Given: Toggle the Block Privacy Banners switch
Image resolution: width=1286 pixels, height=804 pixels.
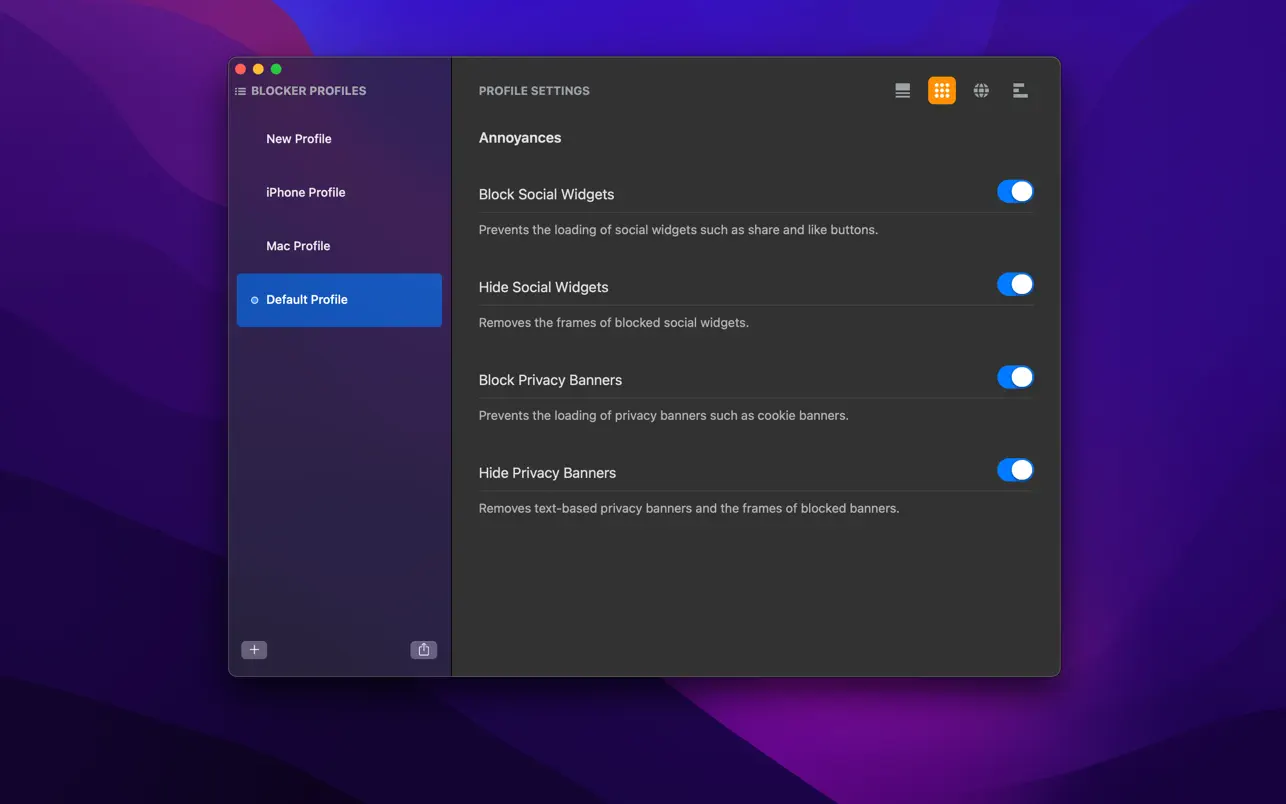Looking at the screenshot, I should tap(1014, 378).
